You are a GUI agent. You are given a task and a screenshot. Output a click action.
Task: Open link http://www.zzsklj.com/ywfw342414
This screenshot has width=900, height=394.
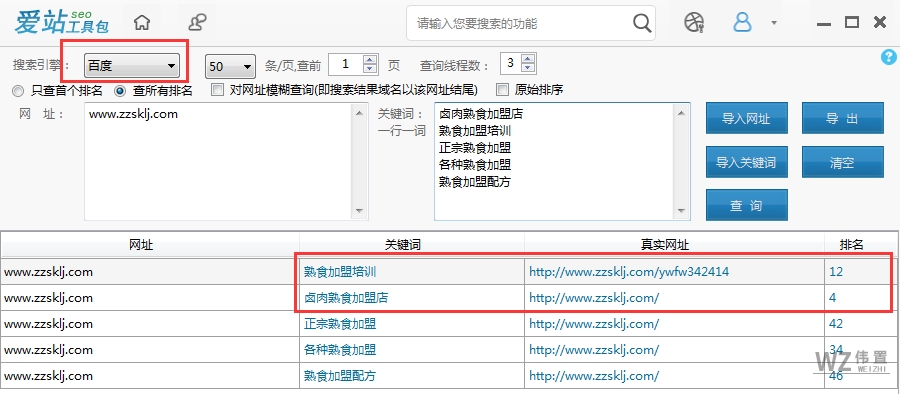[629, 272]
